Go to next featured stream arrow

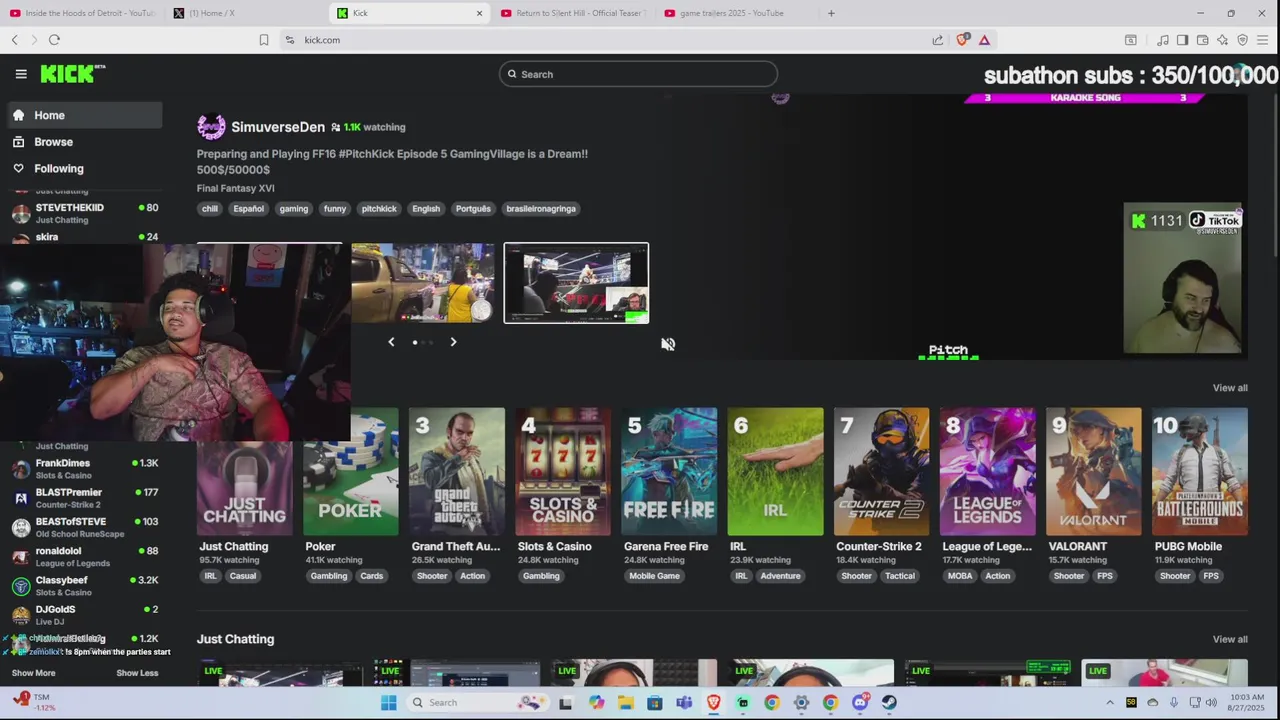click(453, 342)
